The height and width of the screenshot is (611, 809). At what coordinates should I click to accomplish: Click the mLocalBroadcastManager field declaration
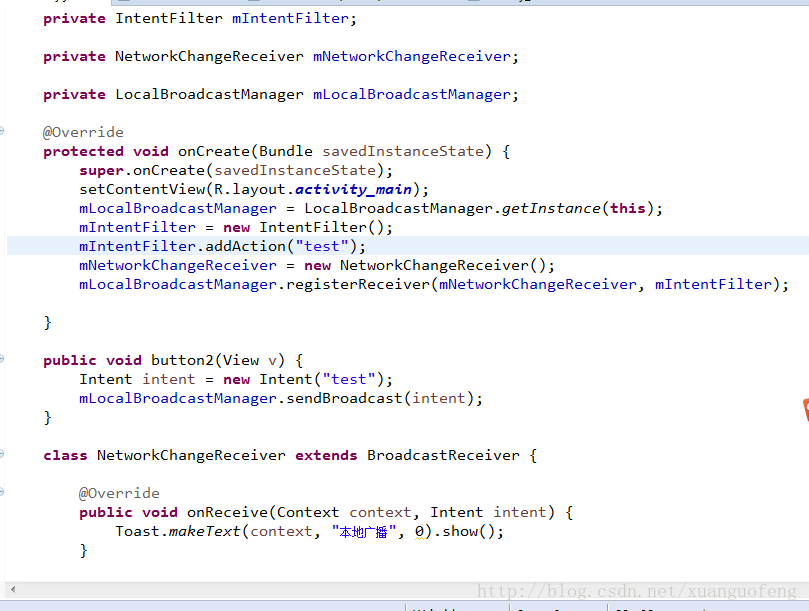coord(411,94)
